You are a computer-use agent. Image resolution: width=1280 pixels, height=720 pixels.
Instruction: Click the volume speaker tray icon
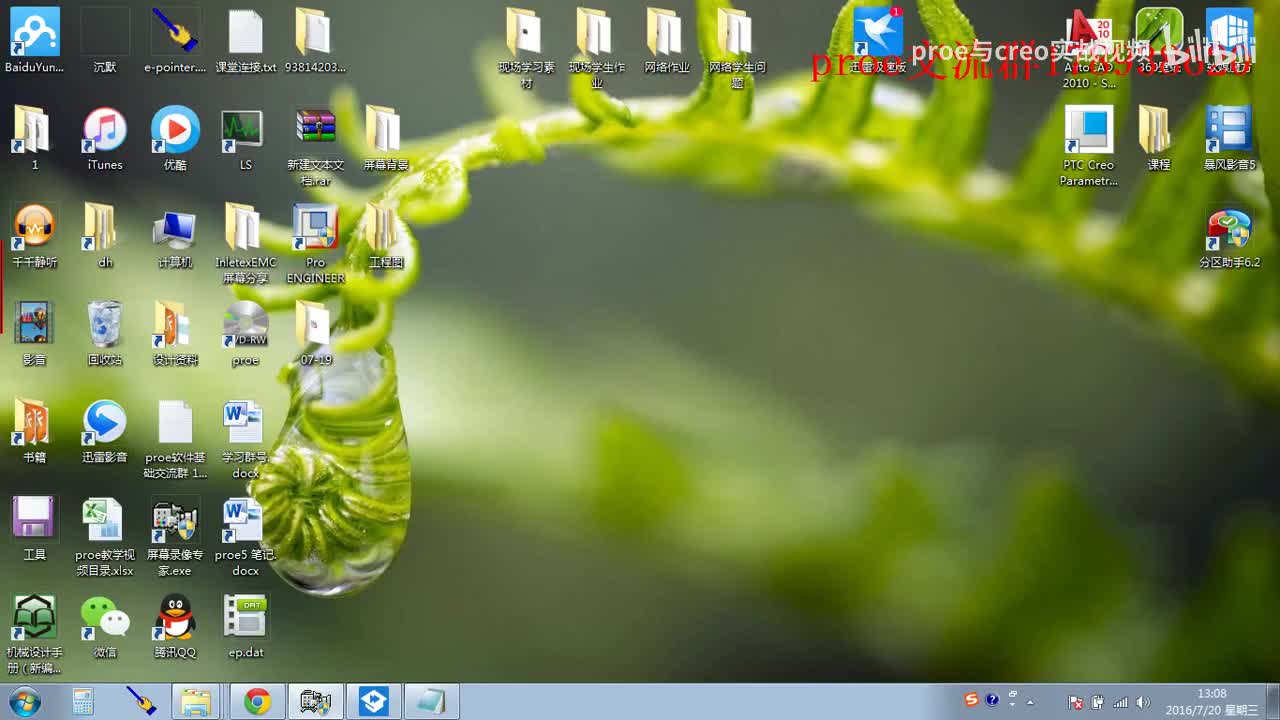coord(1144,702)
